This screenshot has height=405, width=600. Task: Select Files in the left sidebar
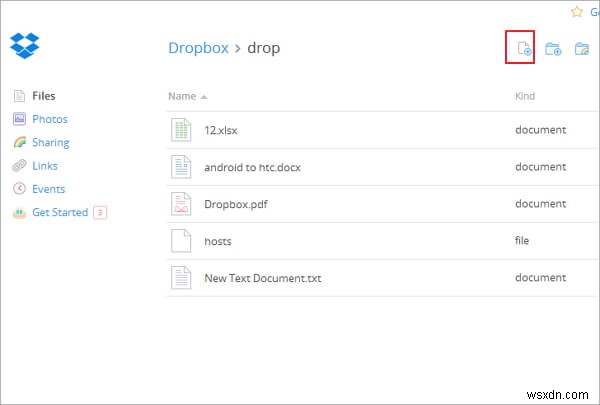(x=43, y=96)
